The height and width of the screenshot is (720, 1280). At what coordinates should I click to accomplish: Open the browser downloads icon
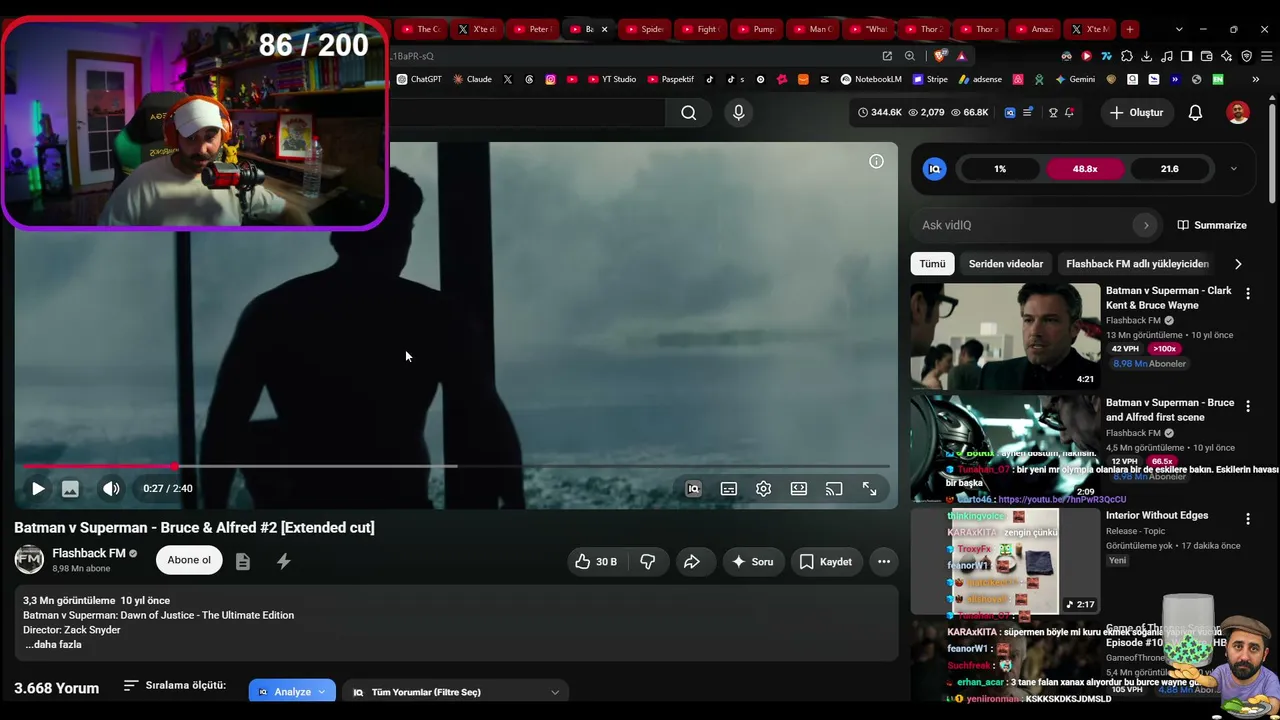point(1147,56)
